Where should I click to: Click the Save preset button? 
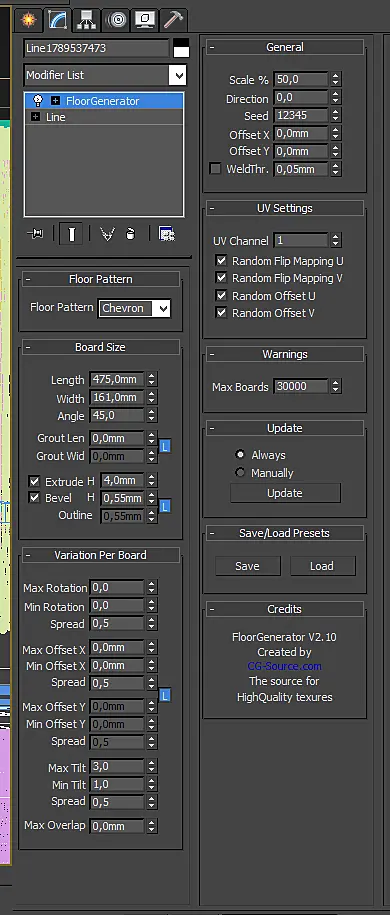point(248,566)
